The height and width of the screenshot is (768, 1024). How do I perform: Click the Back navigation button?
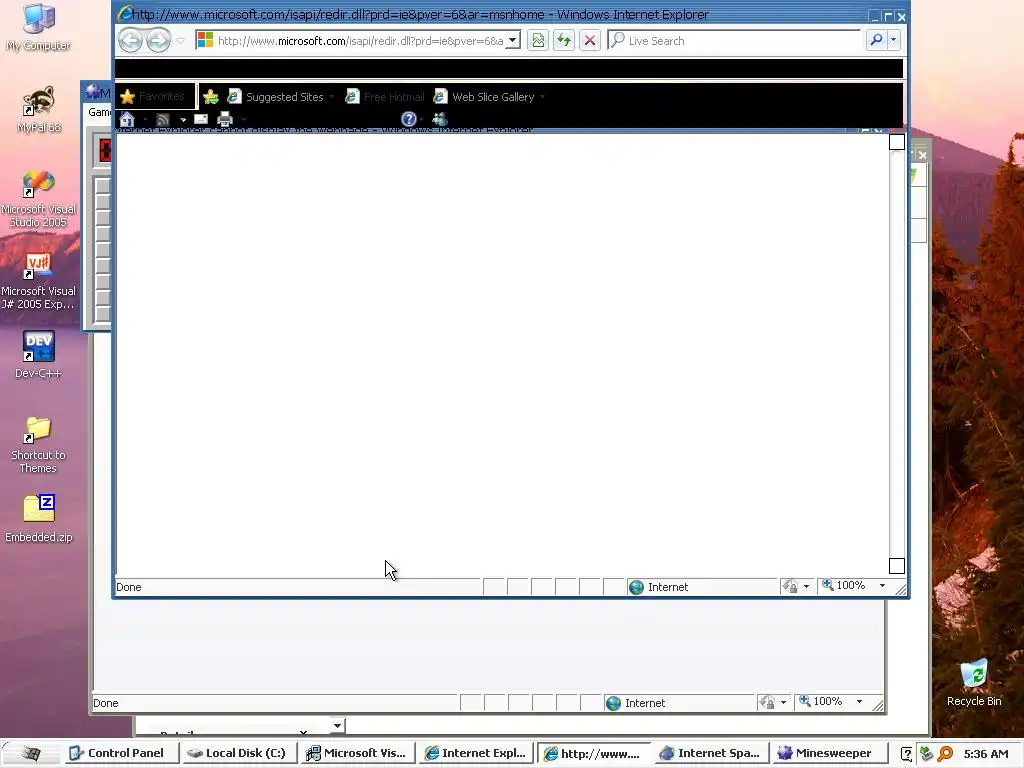(131, 40)
